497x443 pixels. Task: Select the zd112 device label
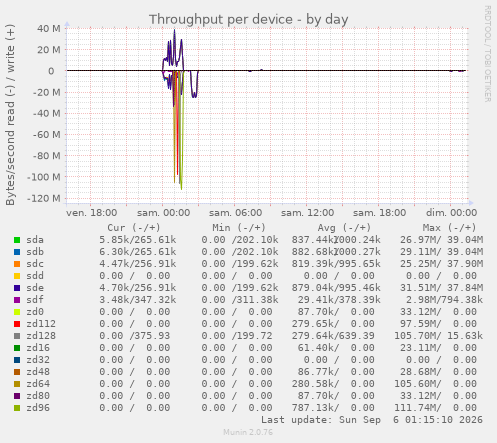41,324
